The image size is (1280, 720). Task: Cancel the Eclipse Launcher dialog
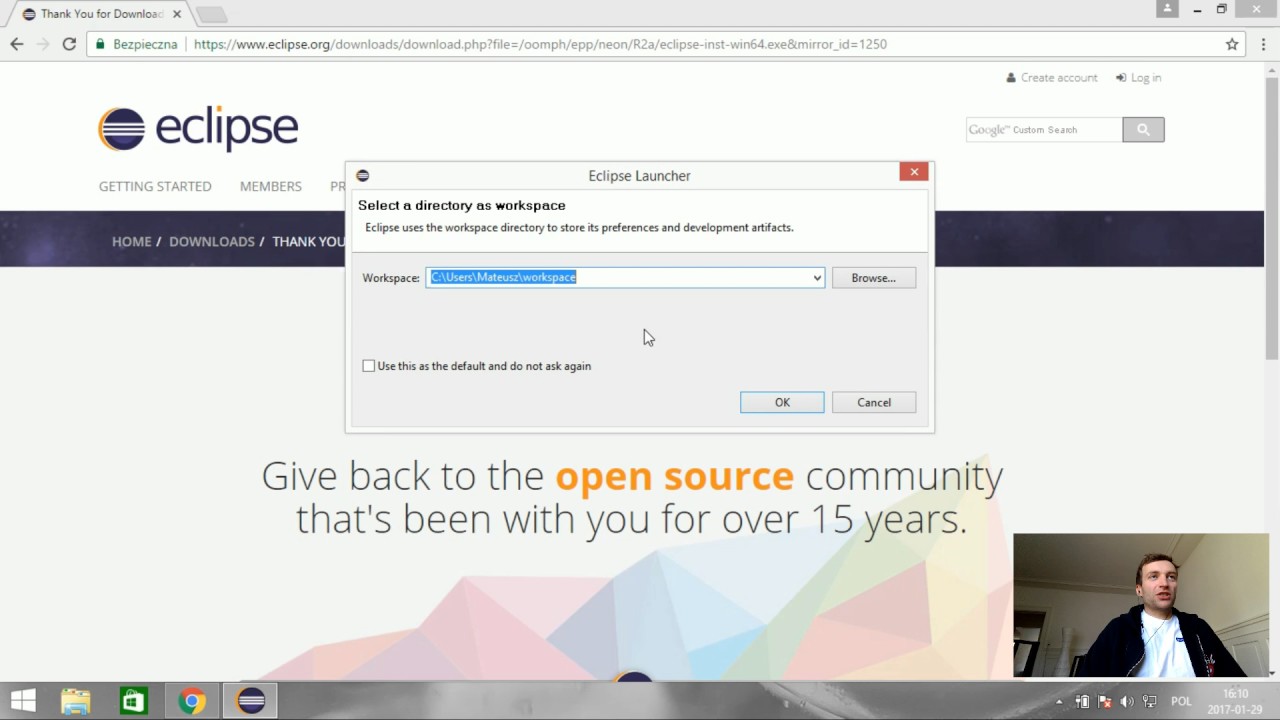874,402
